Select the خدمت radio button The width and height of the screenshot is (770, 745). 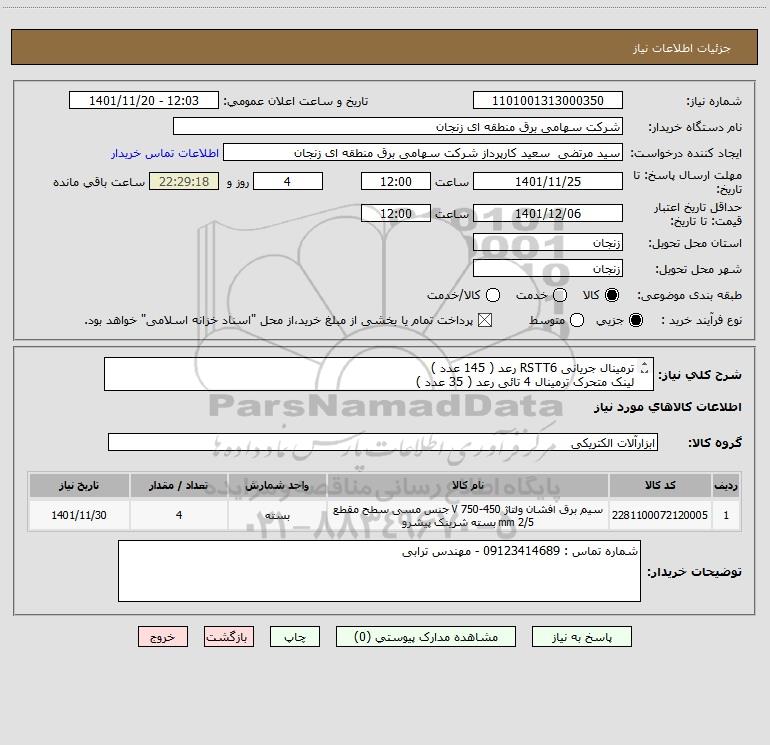(x=560, y=295)
